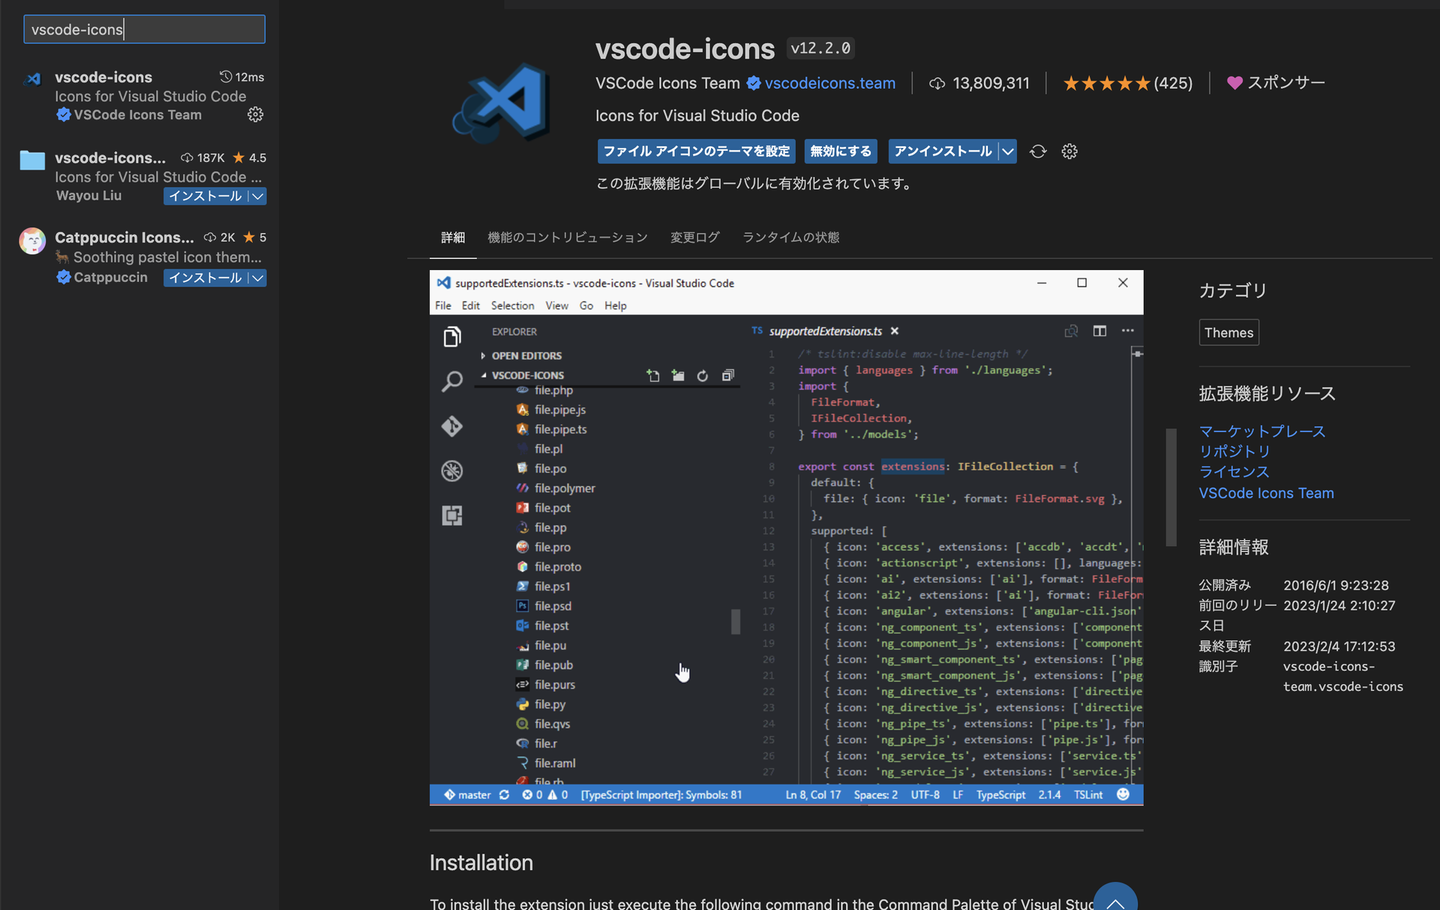Image resolution: width=1440 pixels, height=910 pixels.
Task: Click the large vscode-icons extension logo
Action: pyautogui.click(x=502, y=102)
